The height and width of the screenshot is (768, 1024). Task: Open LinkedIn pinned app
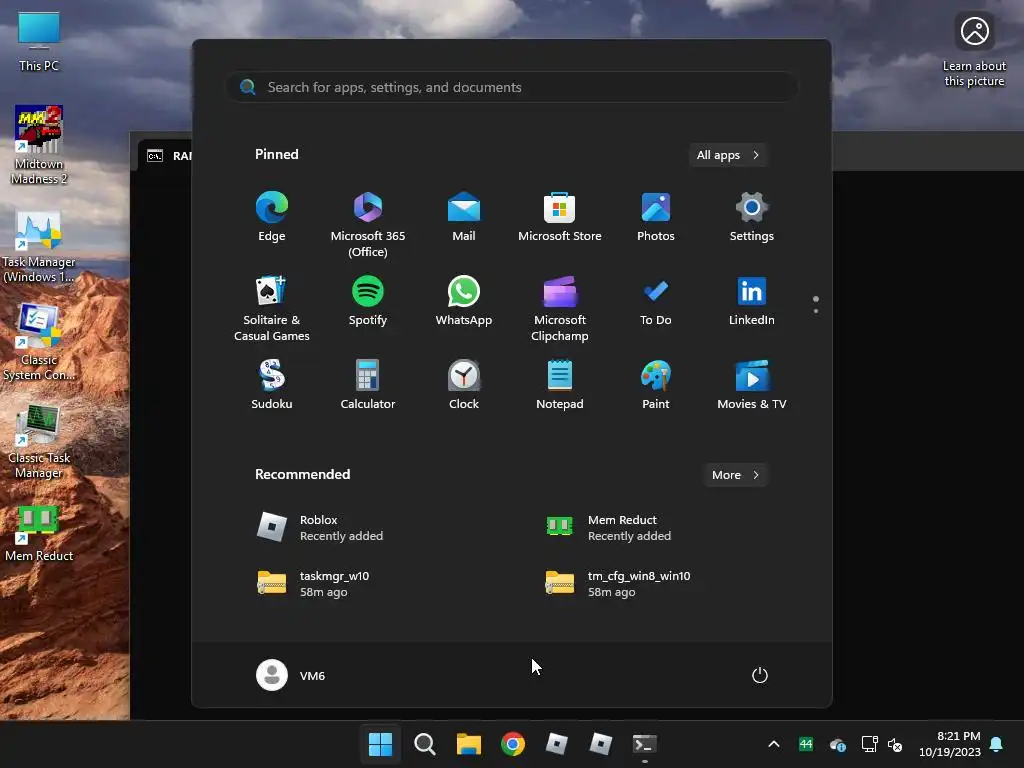[752, 301]
